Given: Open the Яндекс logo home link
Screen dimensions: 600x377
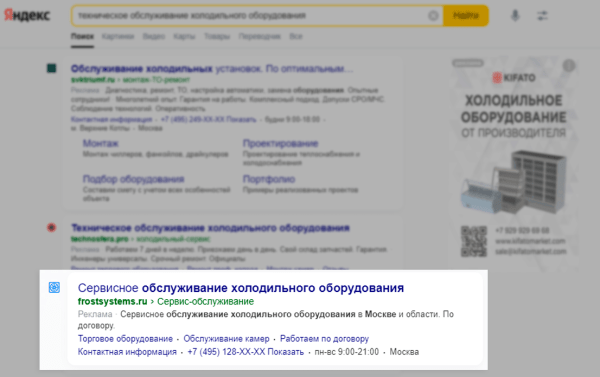Looking at the screenshot, I should [27, 15].
